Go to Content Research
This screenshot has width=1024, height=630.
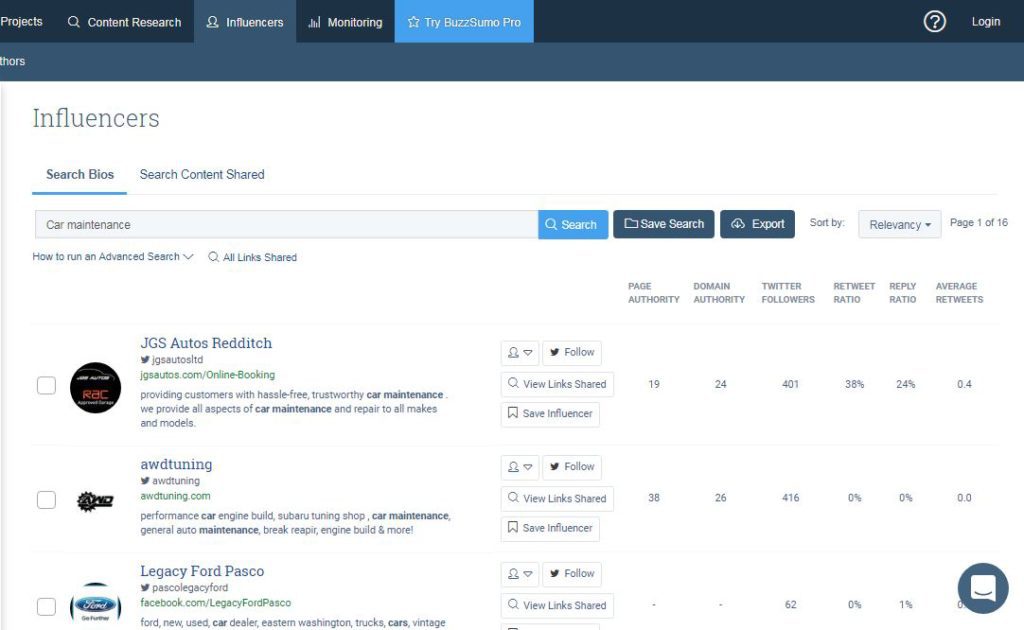coord(124,22)
